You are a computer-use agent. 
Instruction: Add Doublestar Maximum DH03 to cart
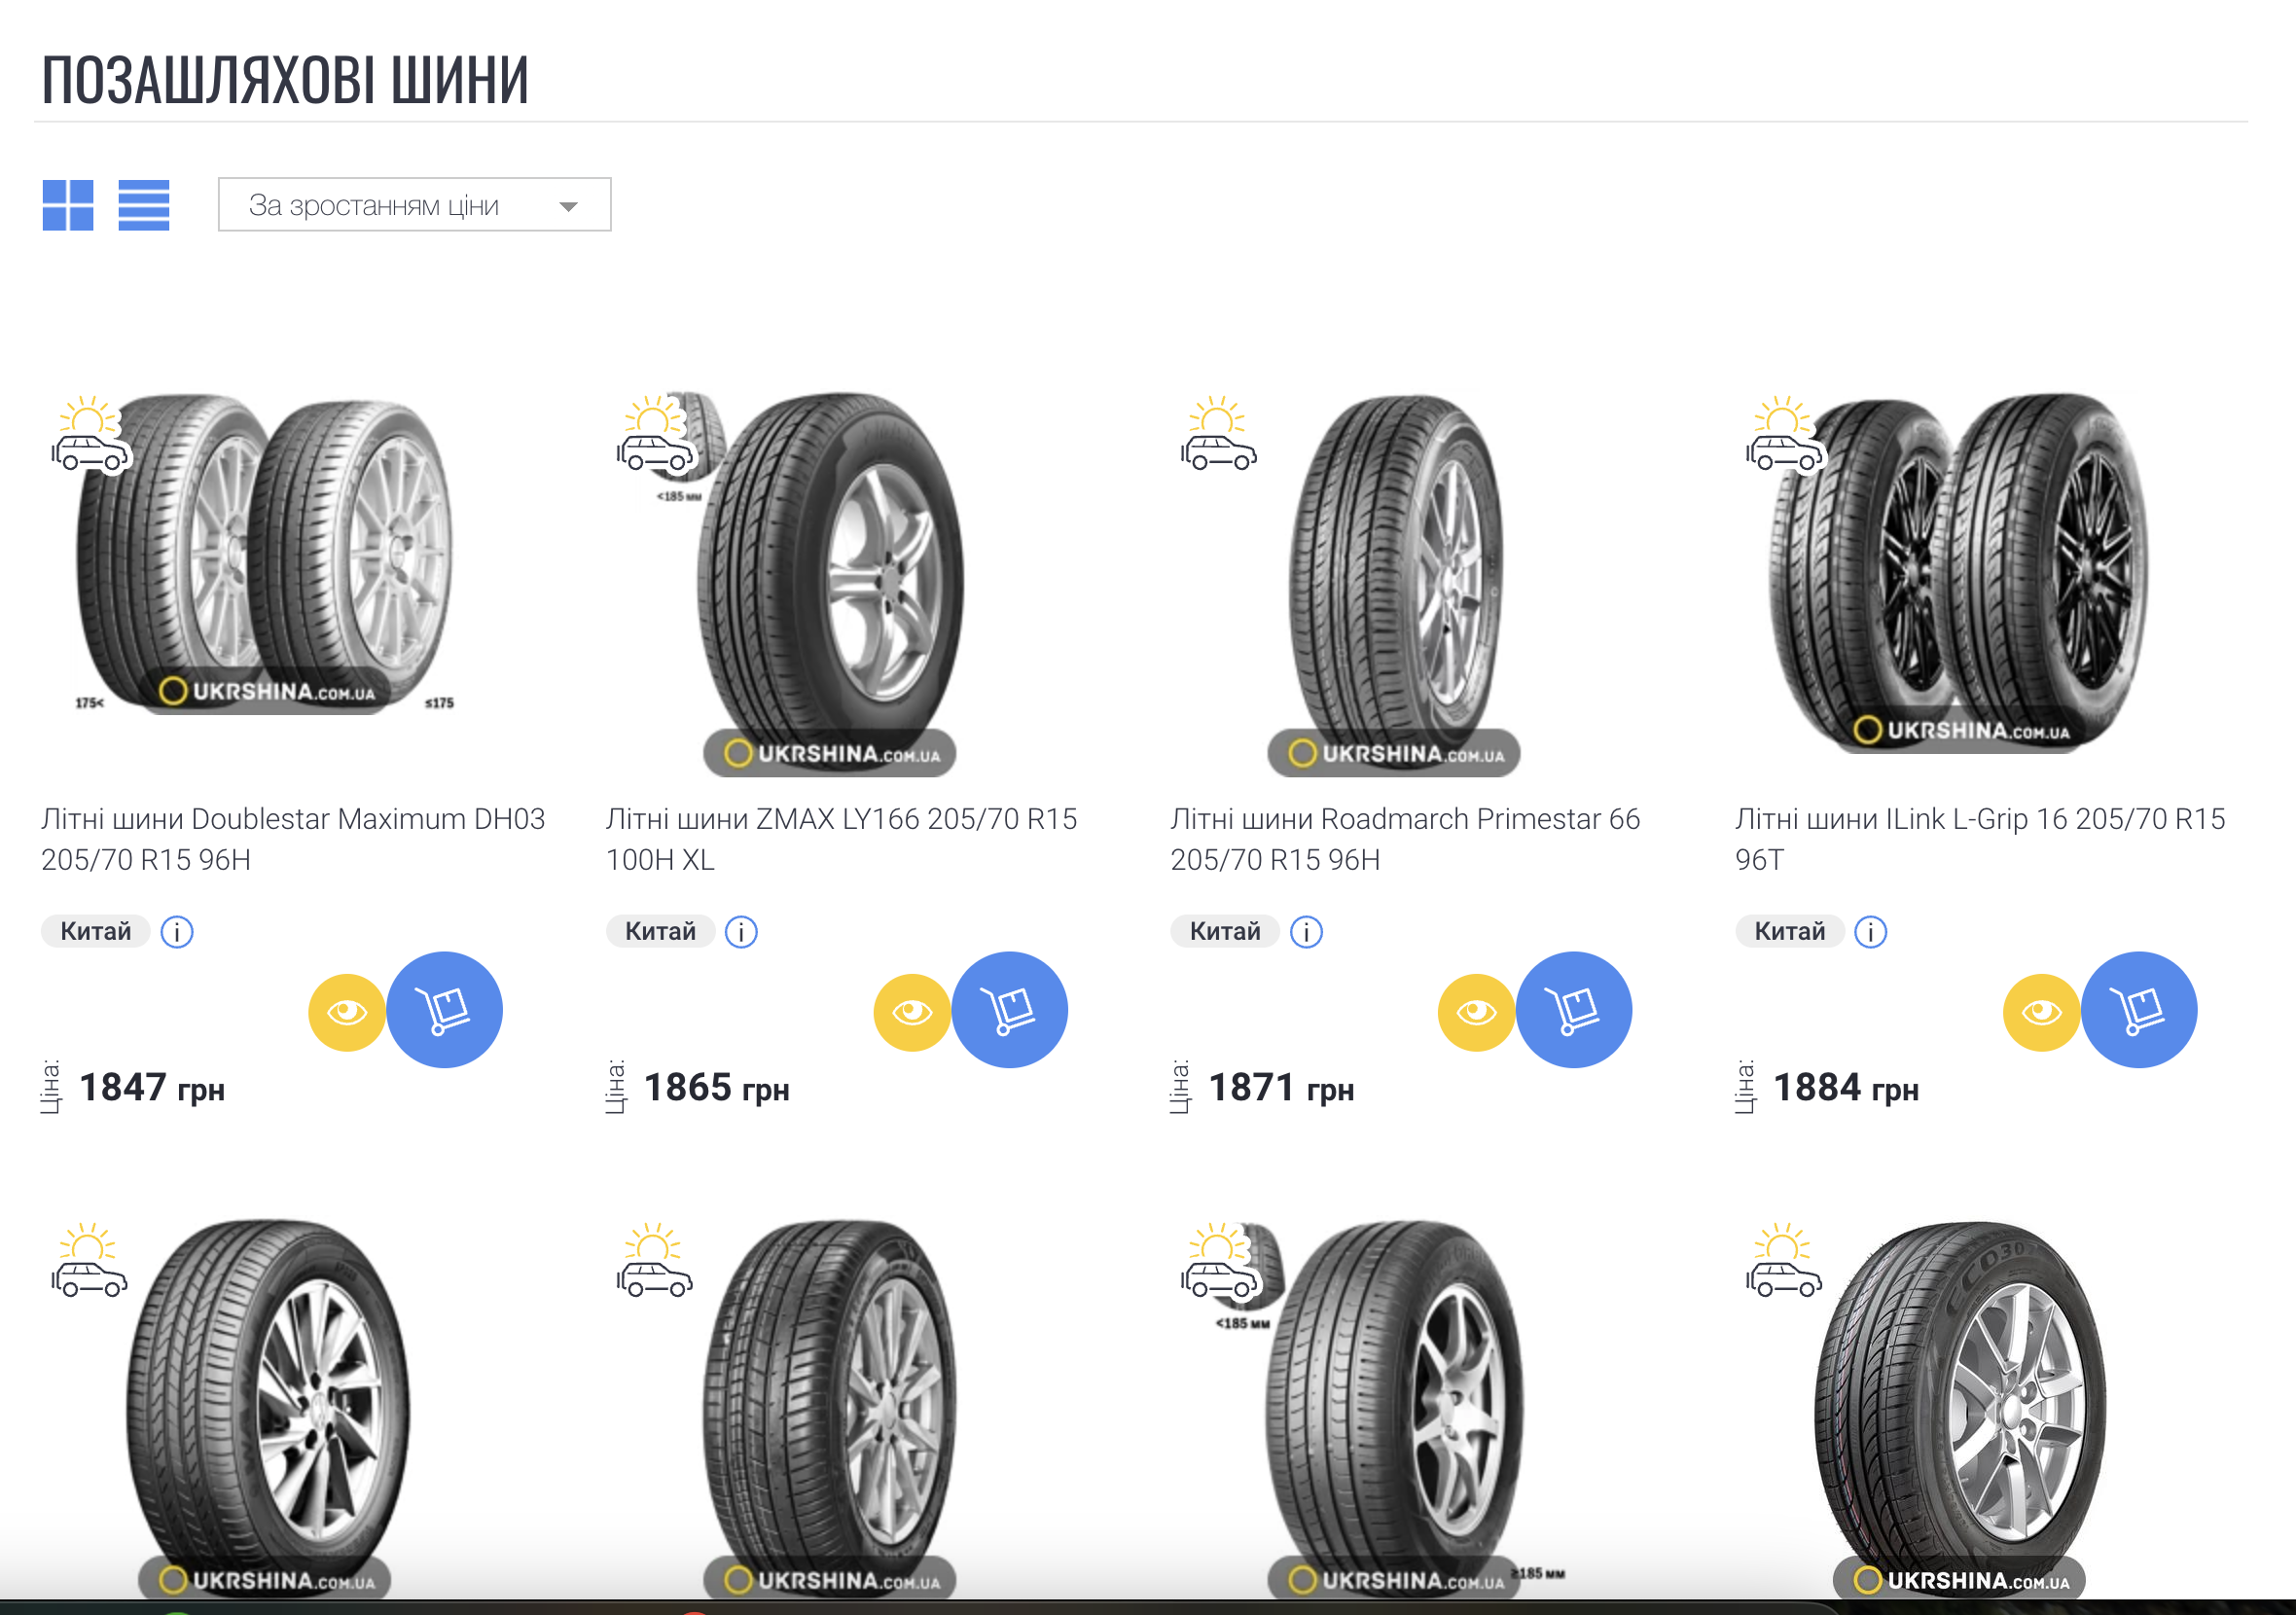click(444, 1009)
